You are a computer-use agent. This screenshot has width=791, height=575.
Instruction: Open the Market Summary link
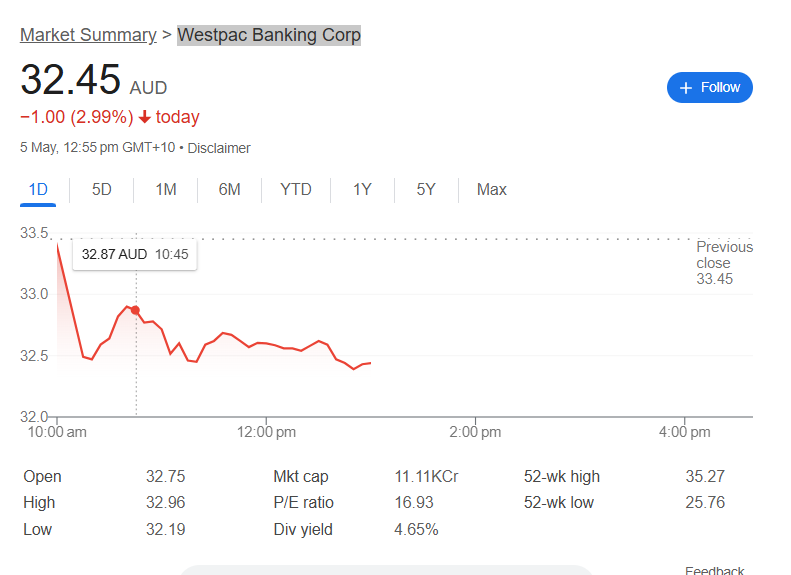point(88,35)
